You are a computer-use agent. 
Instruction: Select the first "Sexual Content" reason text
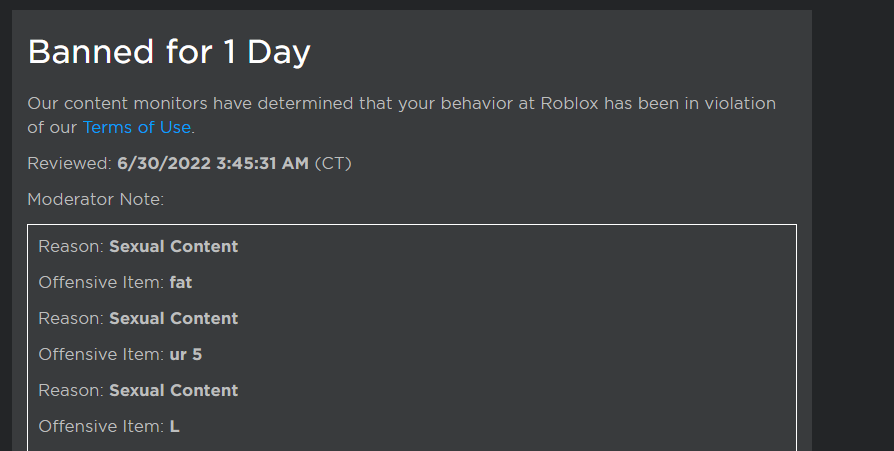173,246
